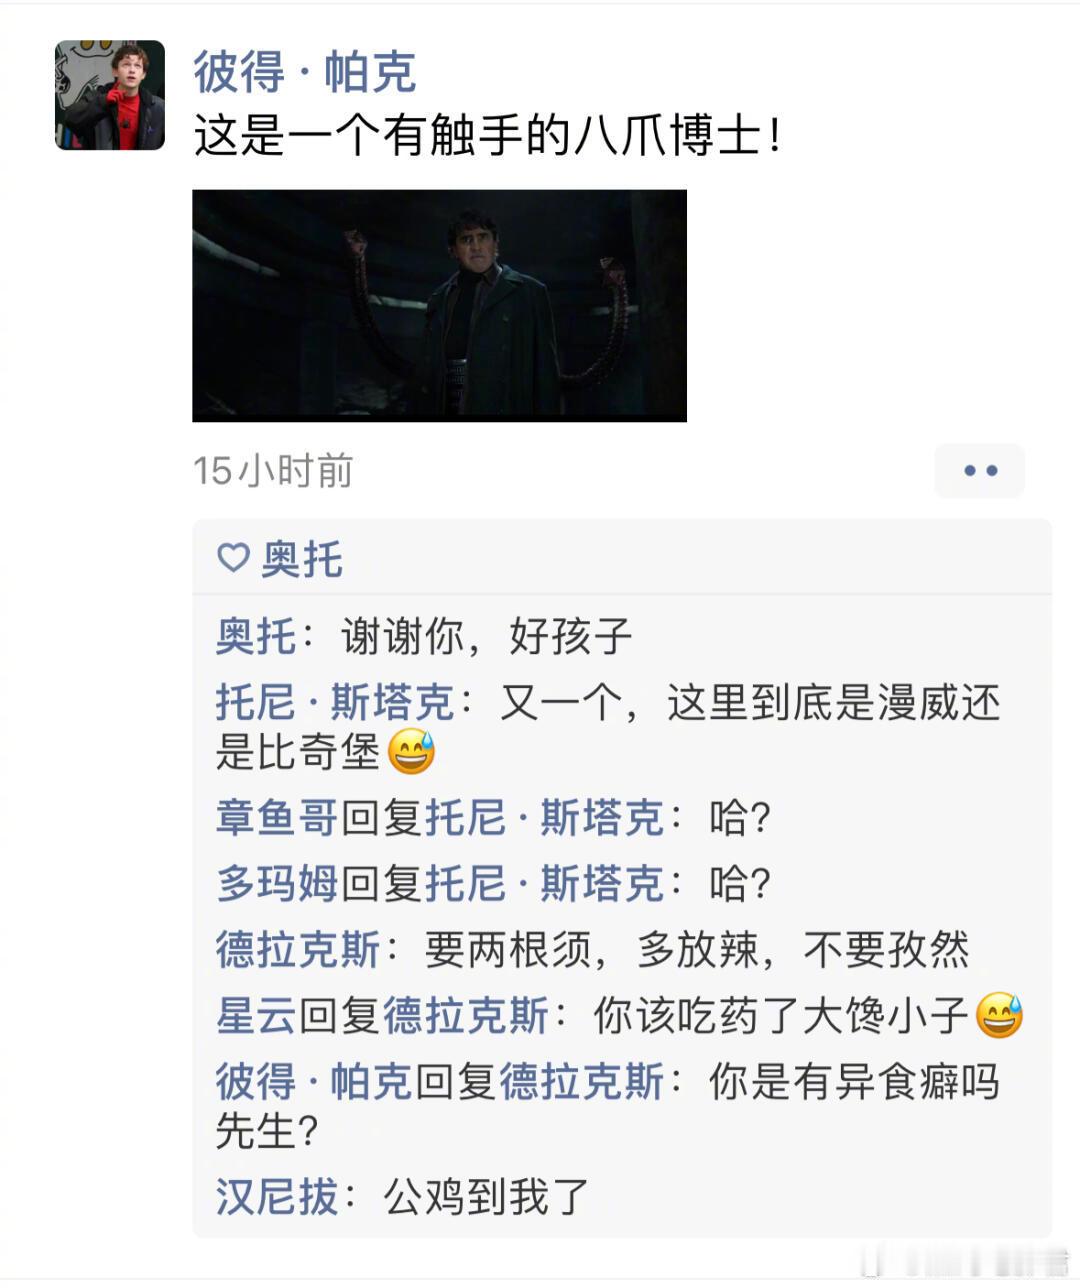Open commenter 托尼·斯塔克's profile

[x=335, y=703]
